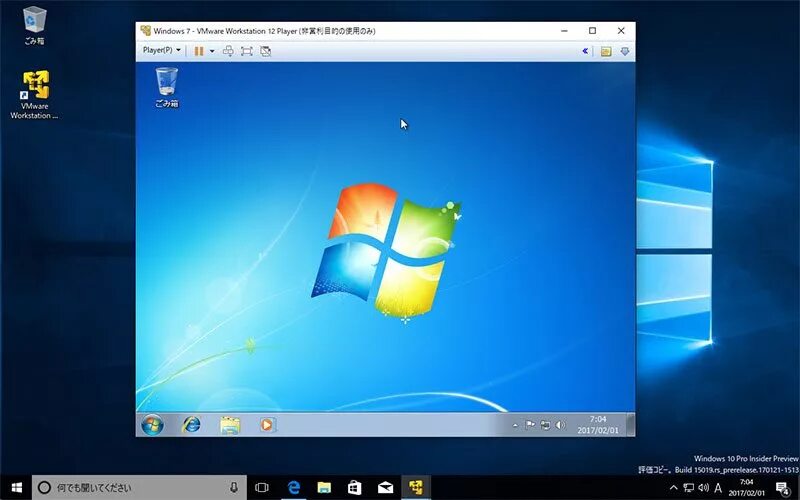Screen dimensions: 800x500
Task: Open Task View on the host taskbar
Action: click(x=262, y=488)
